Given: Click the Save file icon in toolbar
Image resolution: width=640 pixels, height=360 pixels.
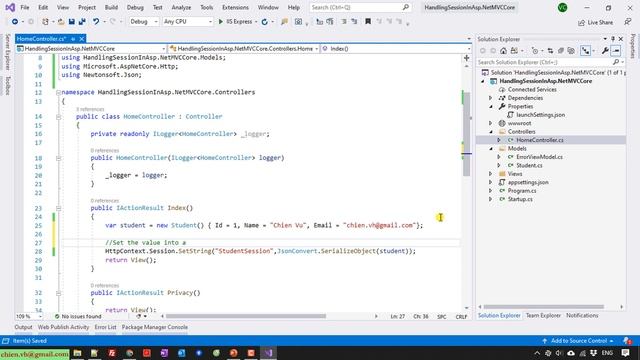Looking at the screenshot, I should point(72,22).
